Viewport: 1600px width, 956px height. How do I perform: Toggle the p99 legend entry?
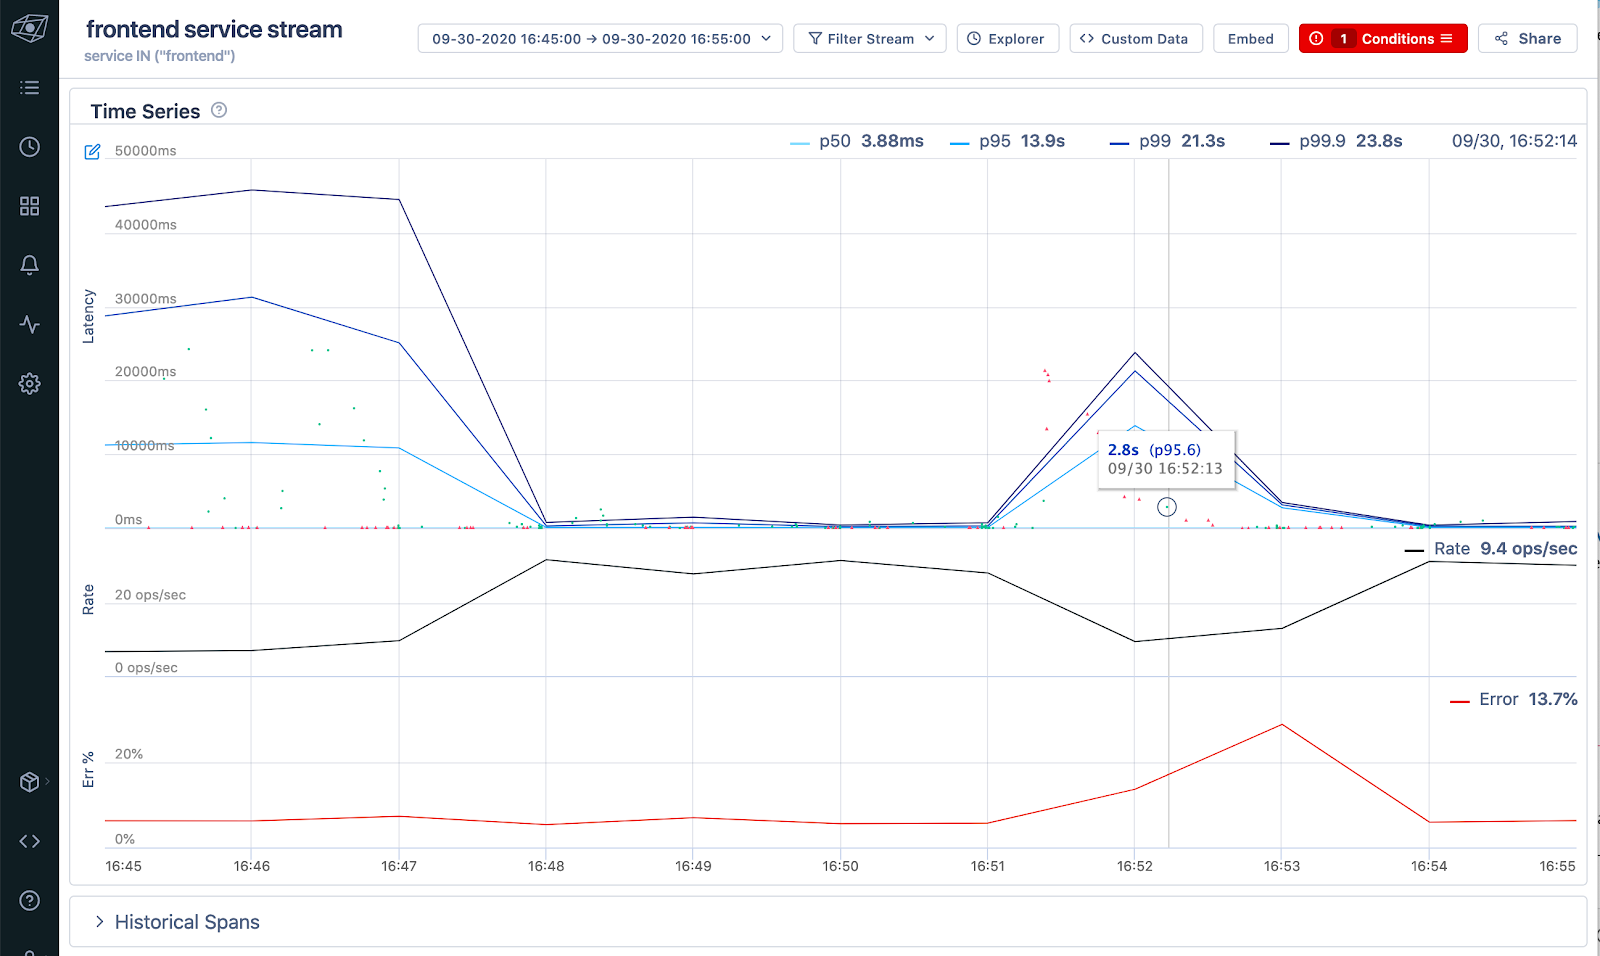1168,141
